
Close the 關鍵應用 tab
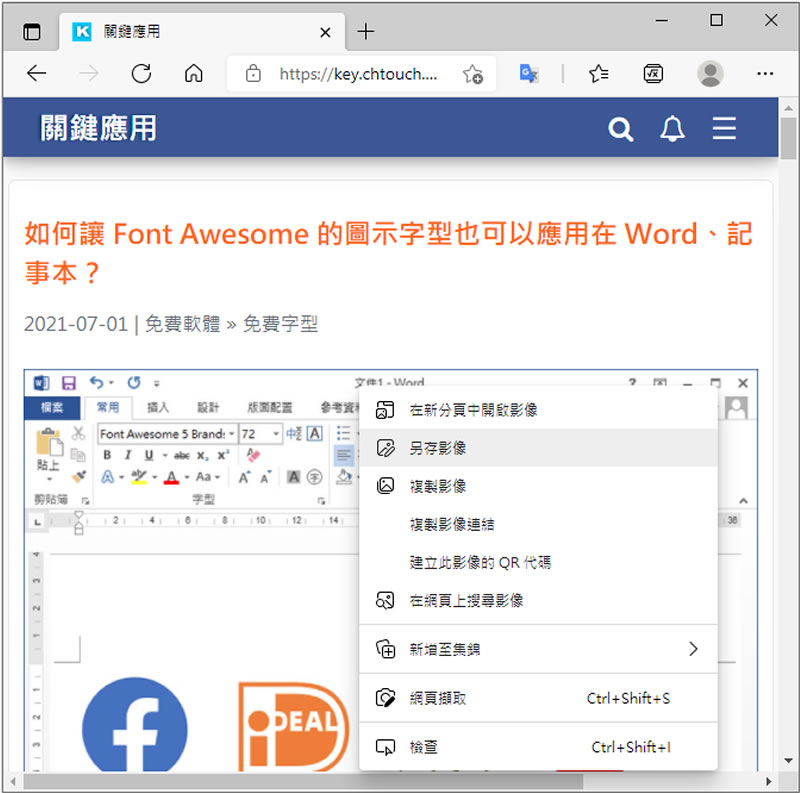(325, 33)
